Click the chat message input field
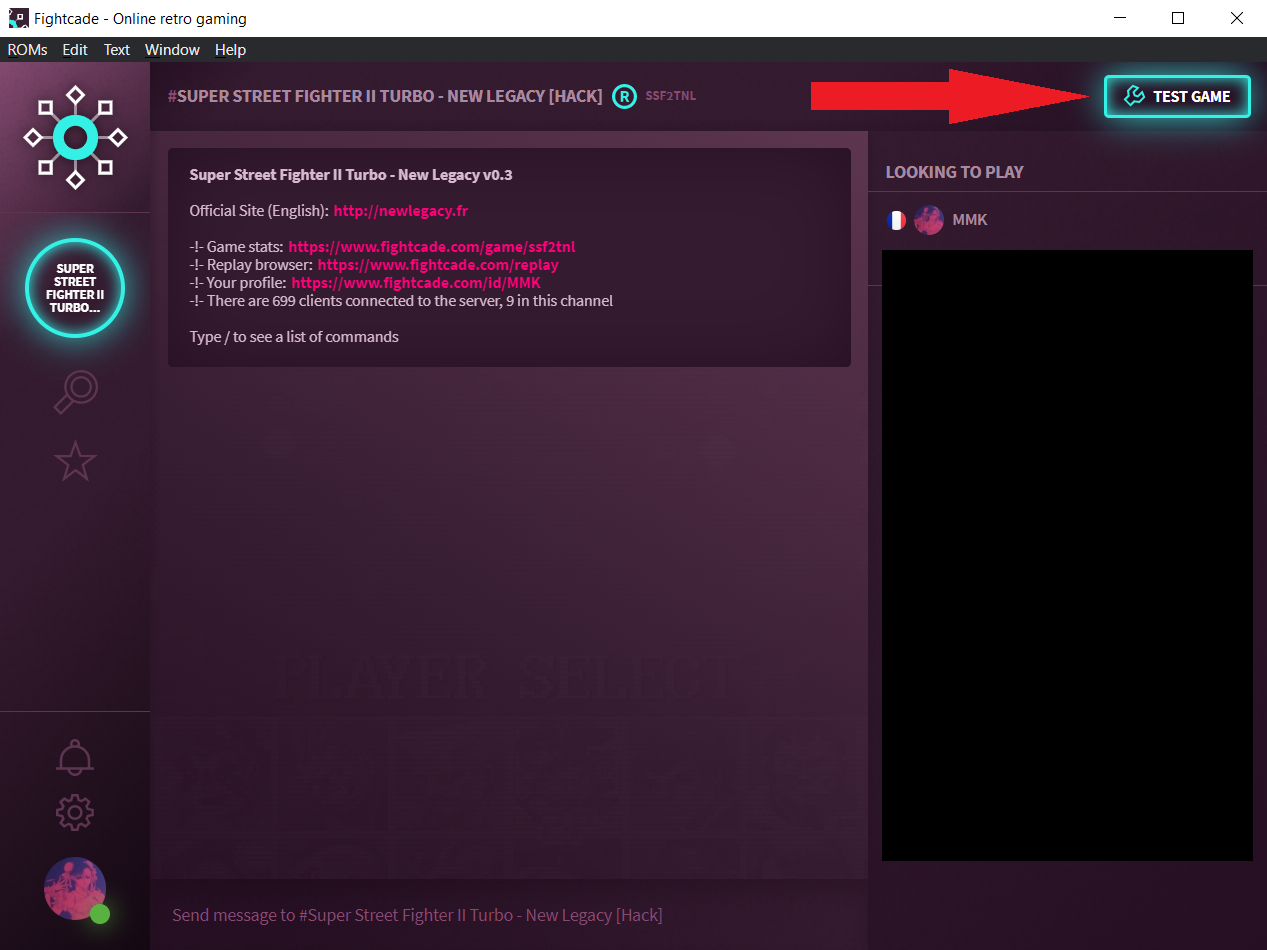The width and height of the screenshot is (1267, 950). click(x=509, y=915)
